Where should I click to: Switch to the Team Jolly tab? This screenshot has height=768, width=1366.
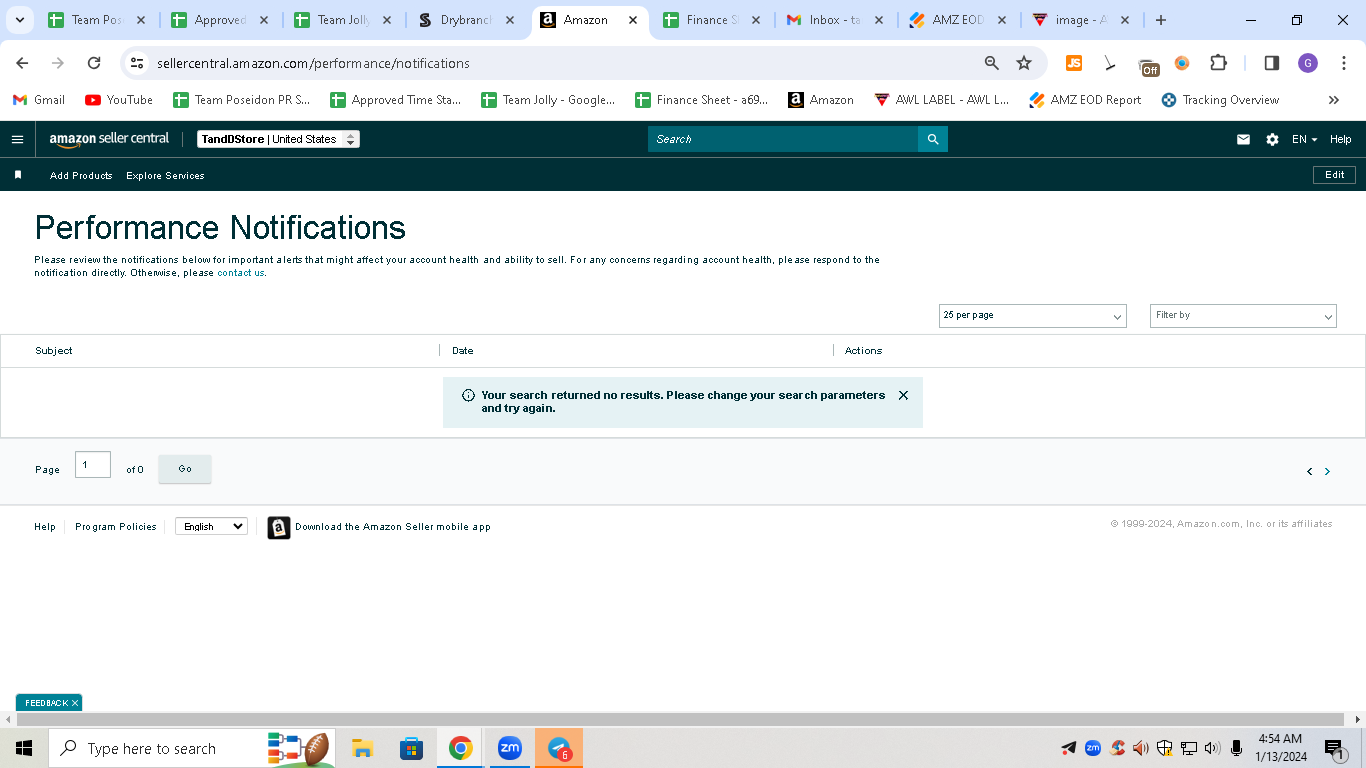(343, 20)
